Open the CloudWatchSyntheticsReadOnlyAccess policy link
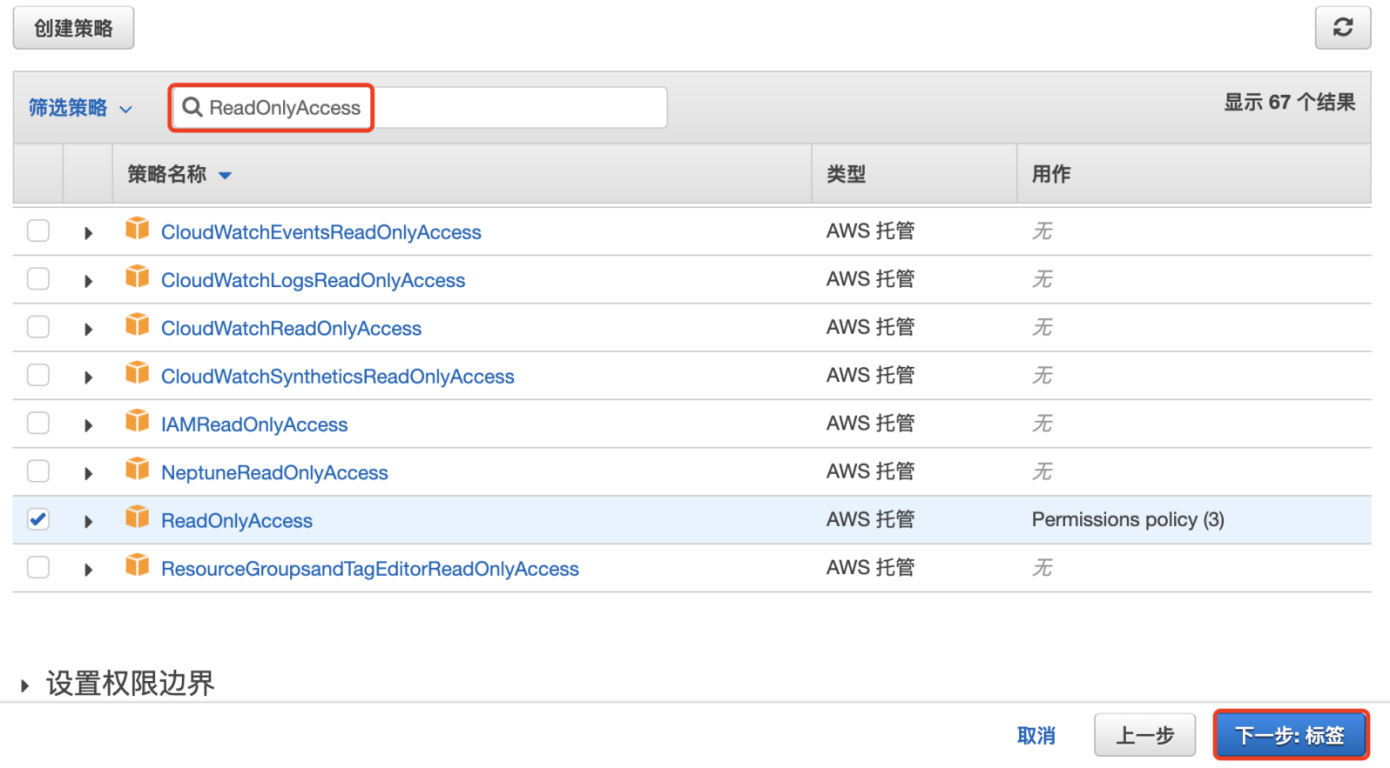 point(338,376)
